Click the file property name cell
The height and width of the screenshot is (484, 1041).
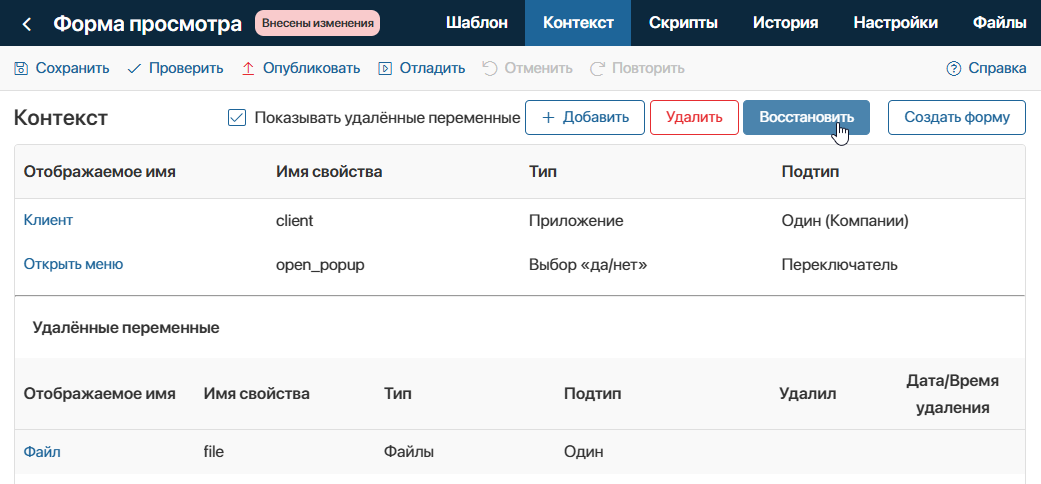(x=213, y=452)
